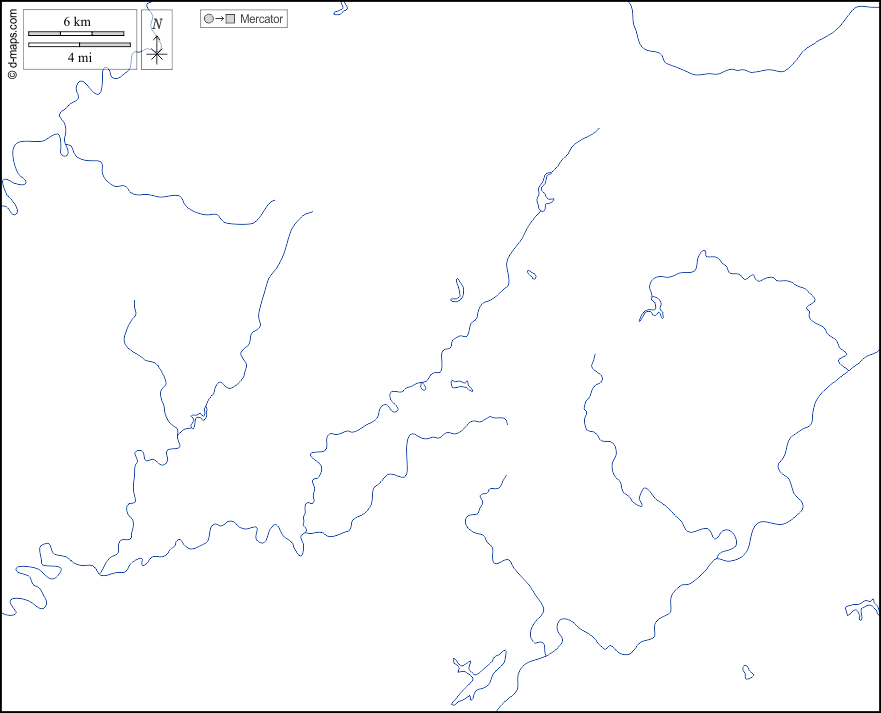This screenshot has height=713, width=881.
Task: Click the arrow between circle and square
Action: click(219, 19)
